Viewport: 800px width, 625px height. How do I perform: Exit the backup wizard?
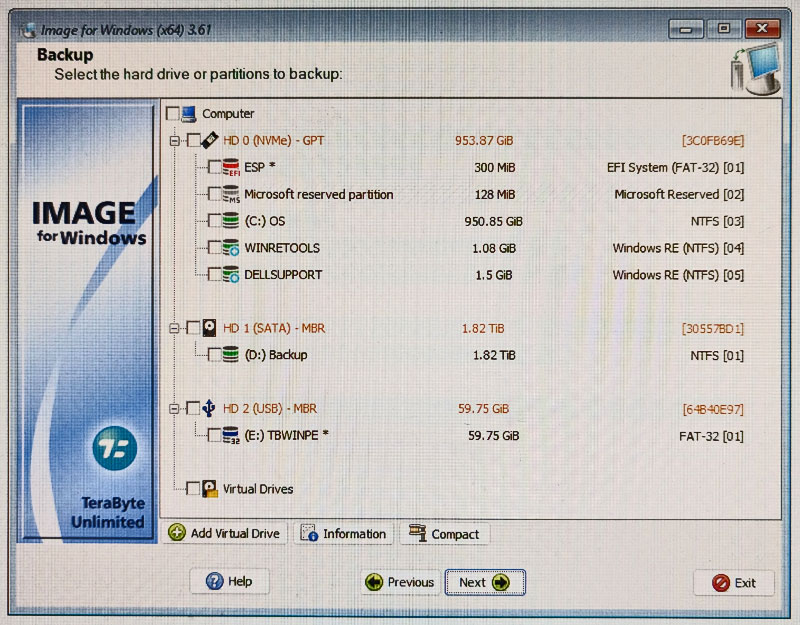click(x=734, y=583)
